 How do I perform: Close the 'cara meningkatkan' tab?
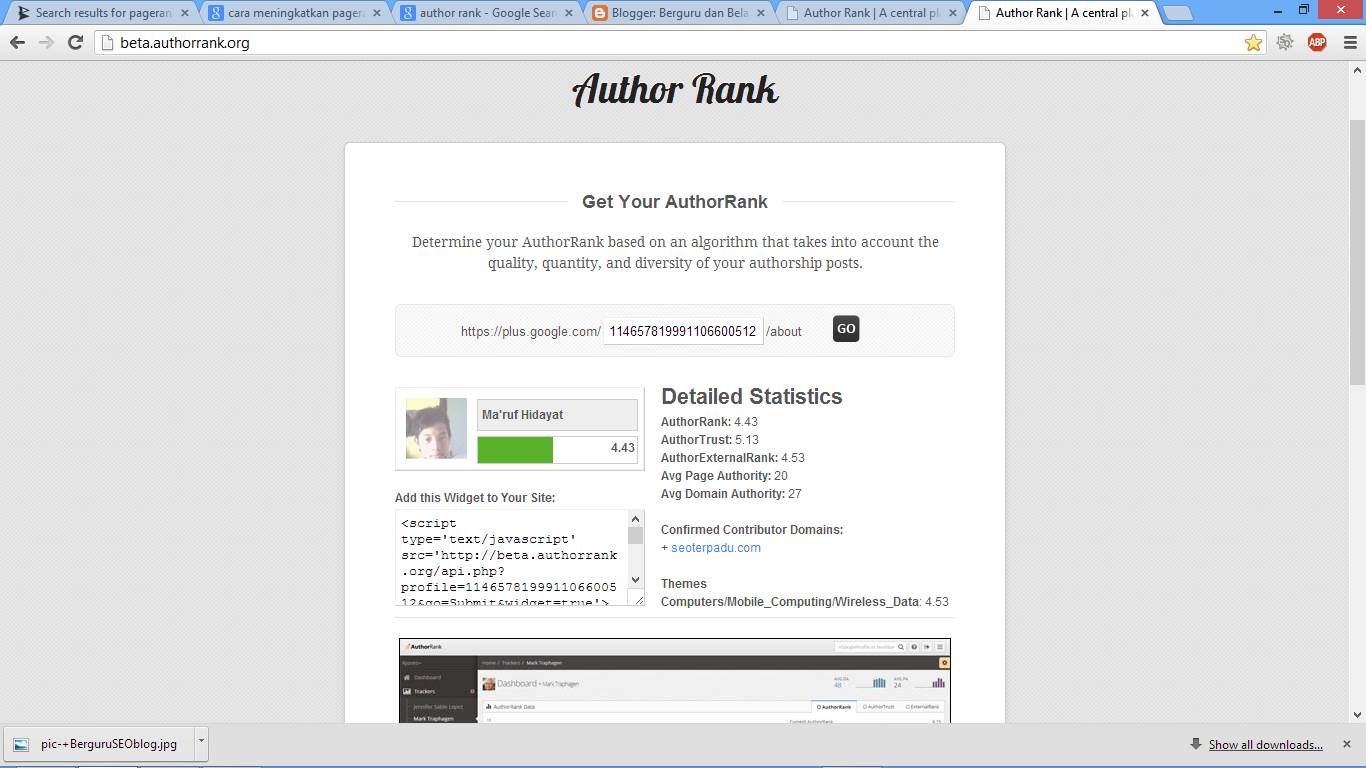click(x=377, y=14)
